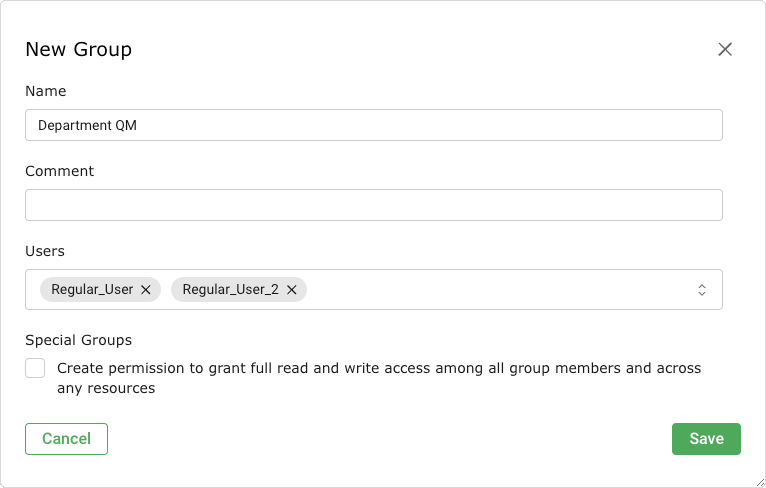Close the New Group dialog with X
This screenshot has height=488, width=766.
pyautogui.click(x=725, y=49)
